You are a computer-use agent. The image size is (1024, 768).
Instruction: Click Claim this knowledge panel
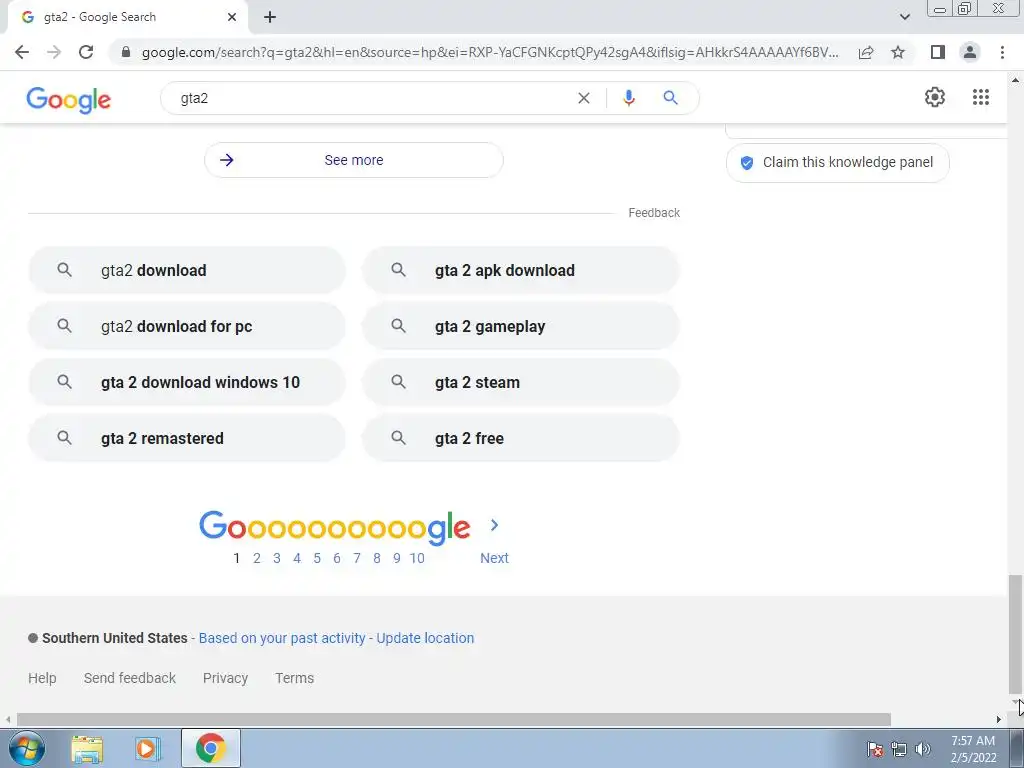tap(837, 163)
